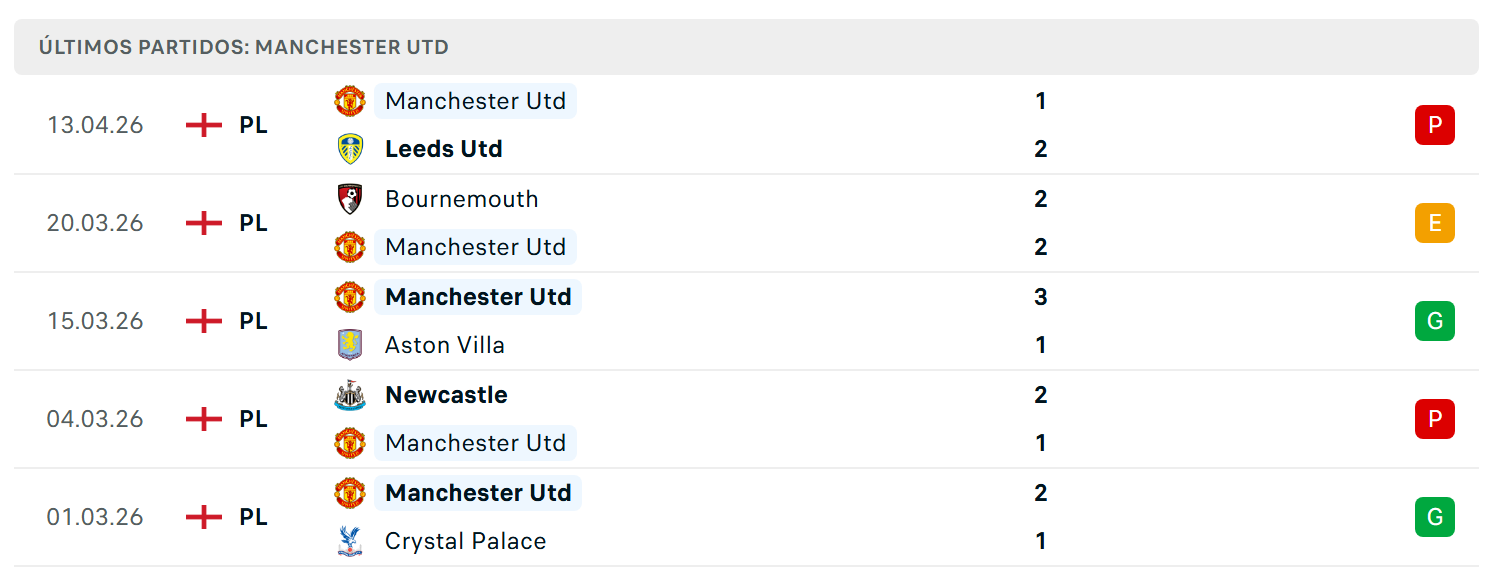
Task: Click the orange E draw badge
Action: click(x=1435, y=223)
